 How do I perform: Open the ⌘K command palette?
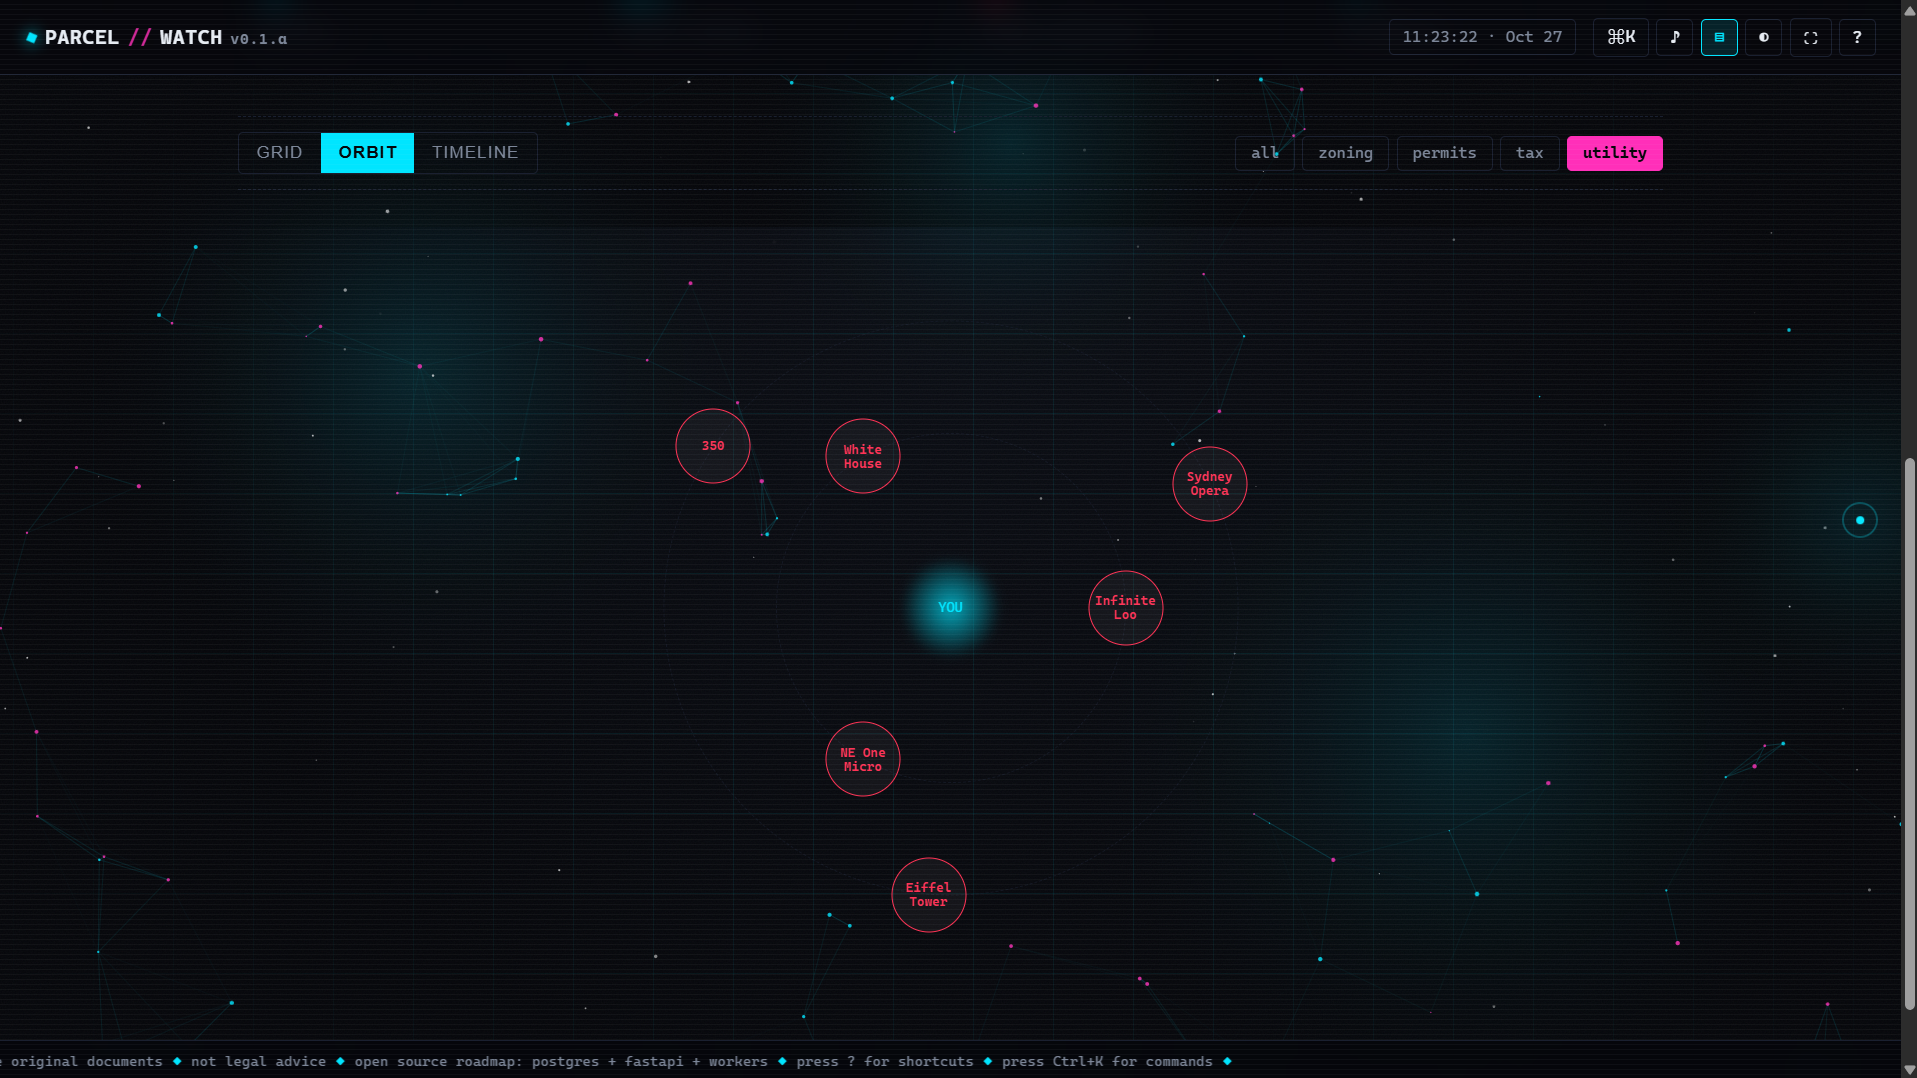tap(1621, 37)
